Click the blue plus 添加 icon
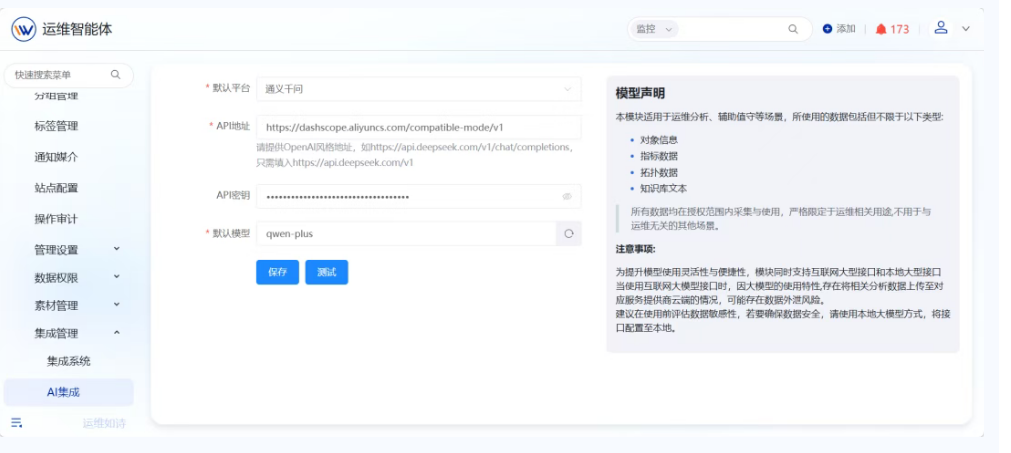 827,29
